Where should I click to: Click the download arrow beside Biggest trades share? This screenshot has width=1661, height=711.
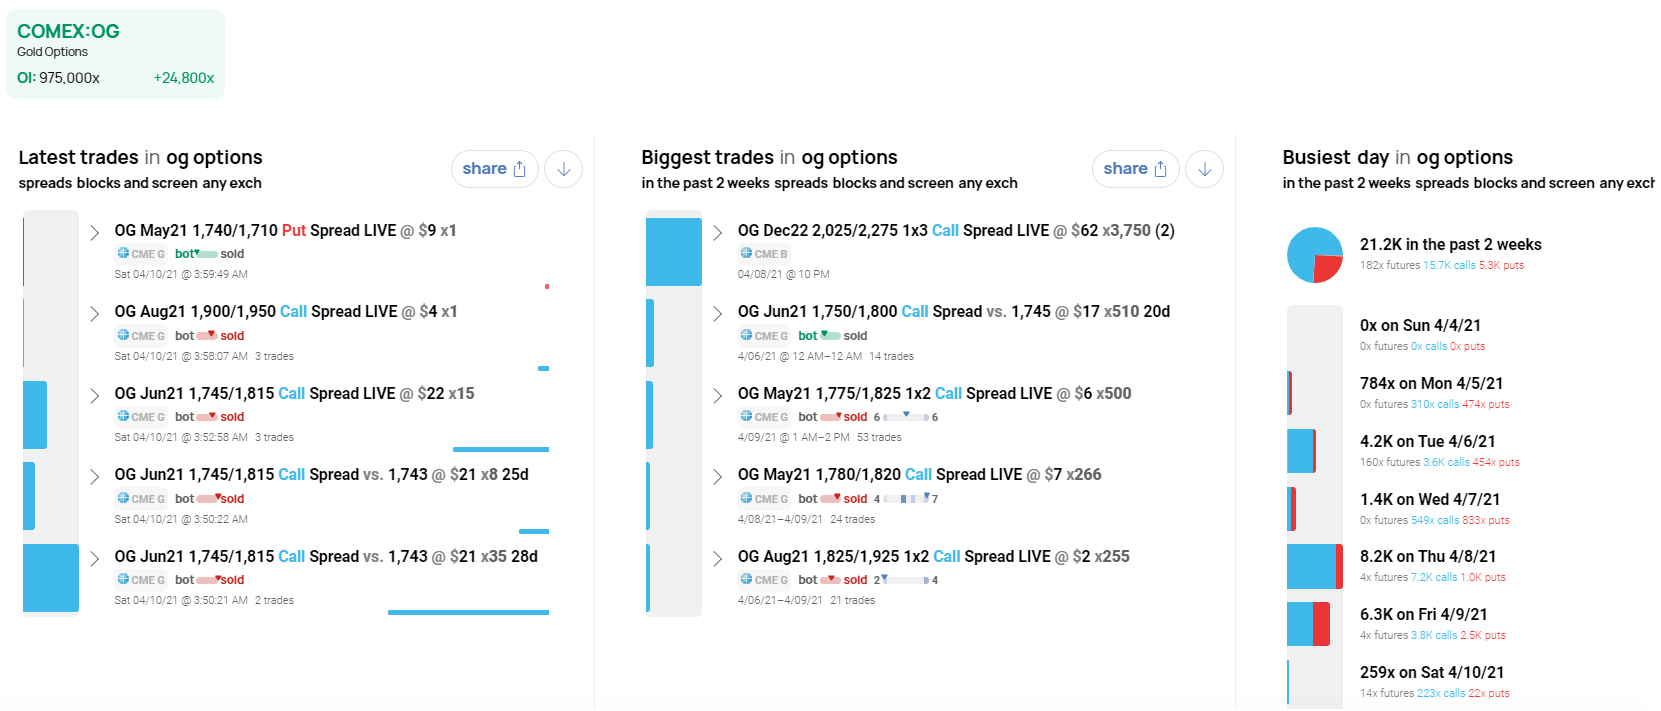[1205, 169]
